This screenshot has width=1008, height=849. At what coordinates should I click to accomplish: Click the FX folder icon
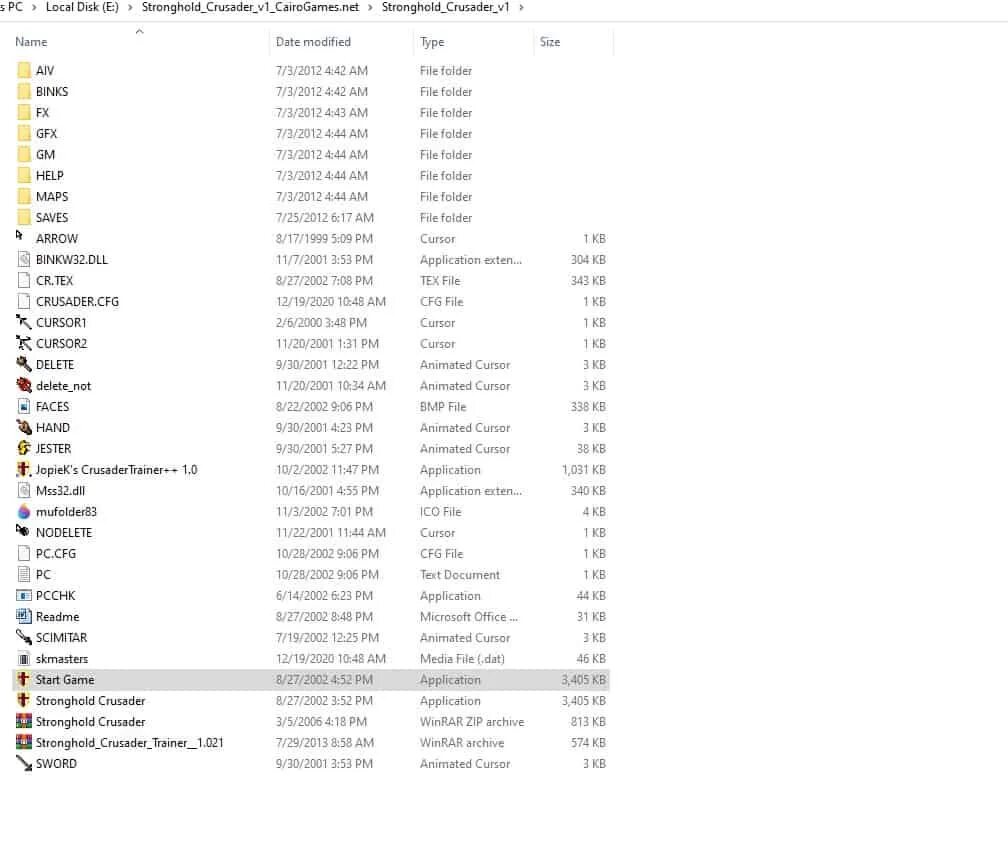point(24,112)
